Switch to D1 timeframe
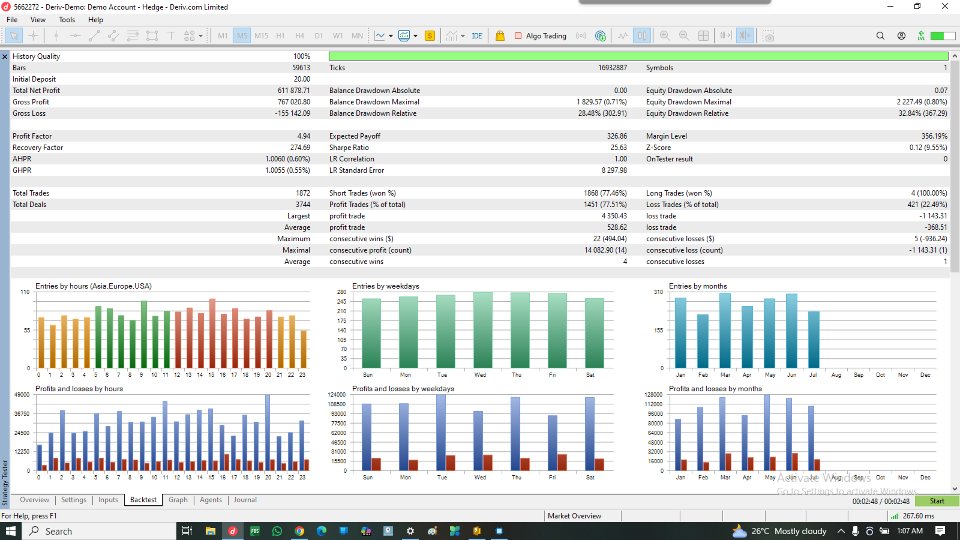960x540 pixels. 318,36
